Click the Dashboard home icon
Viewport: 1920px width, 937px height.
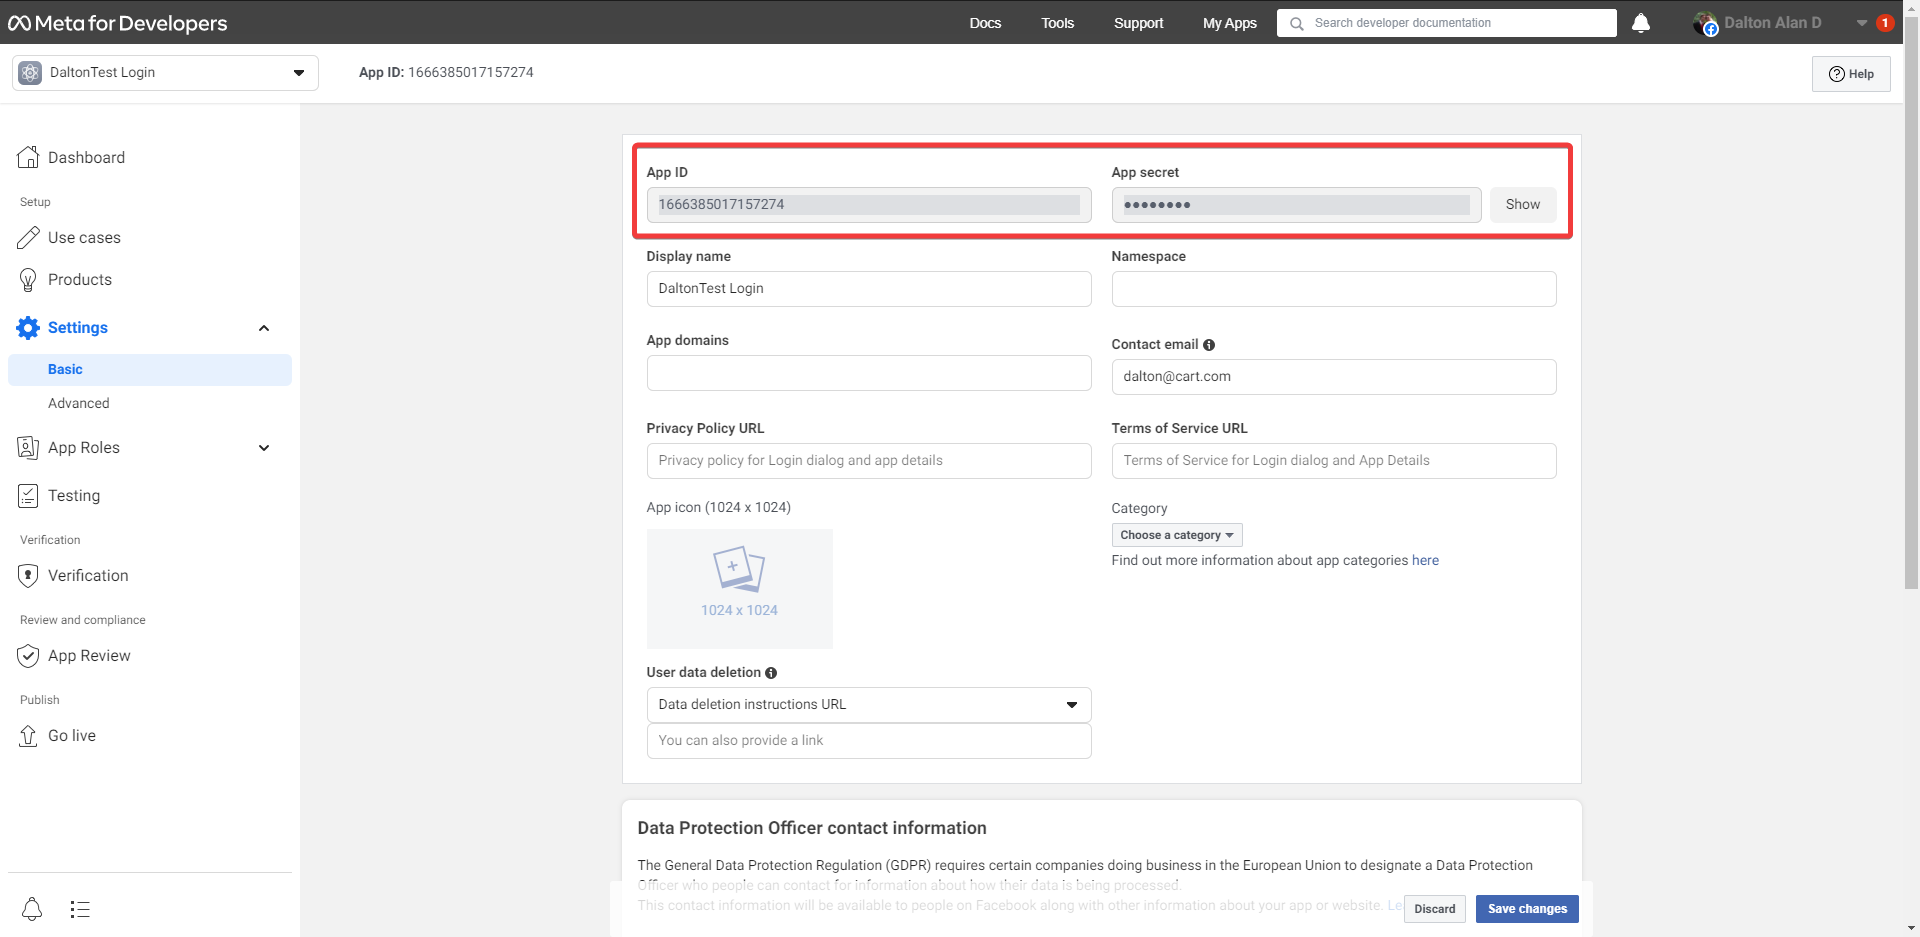(x=28, y=157)
